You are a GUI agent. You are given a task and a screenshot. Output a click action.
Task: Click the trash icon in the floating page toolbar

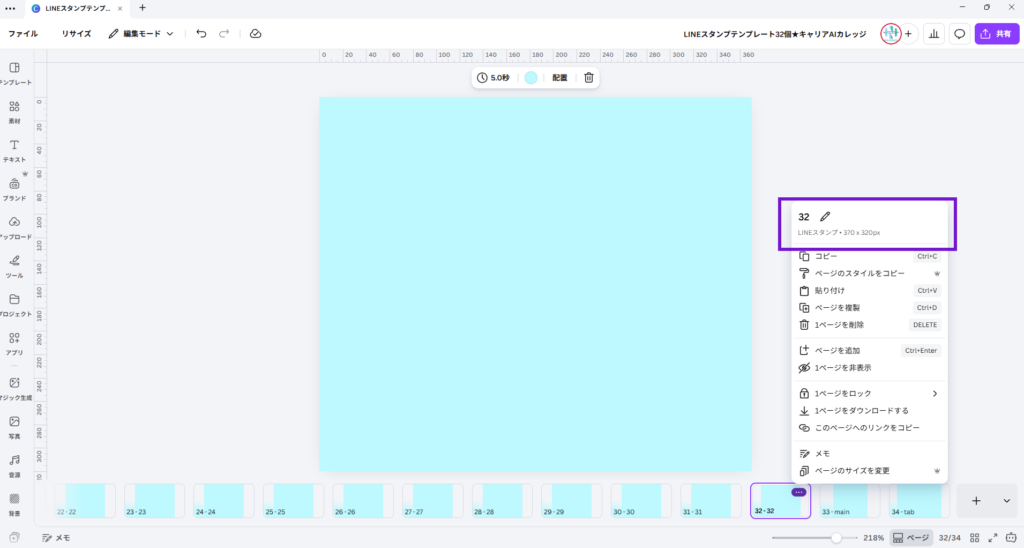[589, 77]
